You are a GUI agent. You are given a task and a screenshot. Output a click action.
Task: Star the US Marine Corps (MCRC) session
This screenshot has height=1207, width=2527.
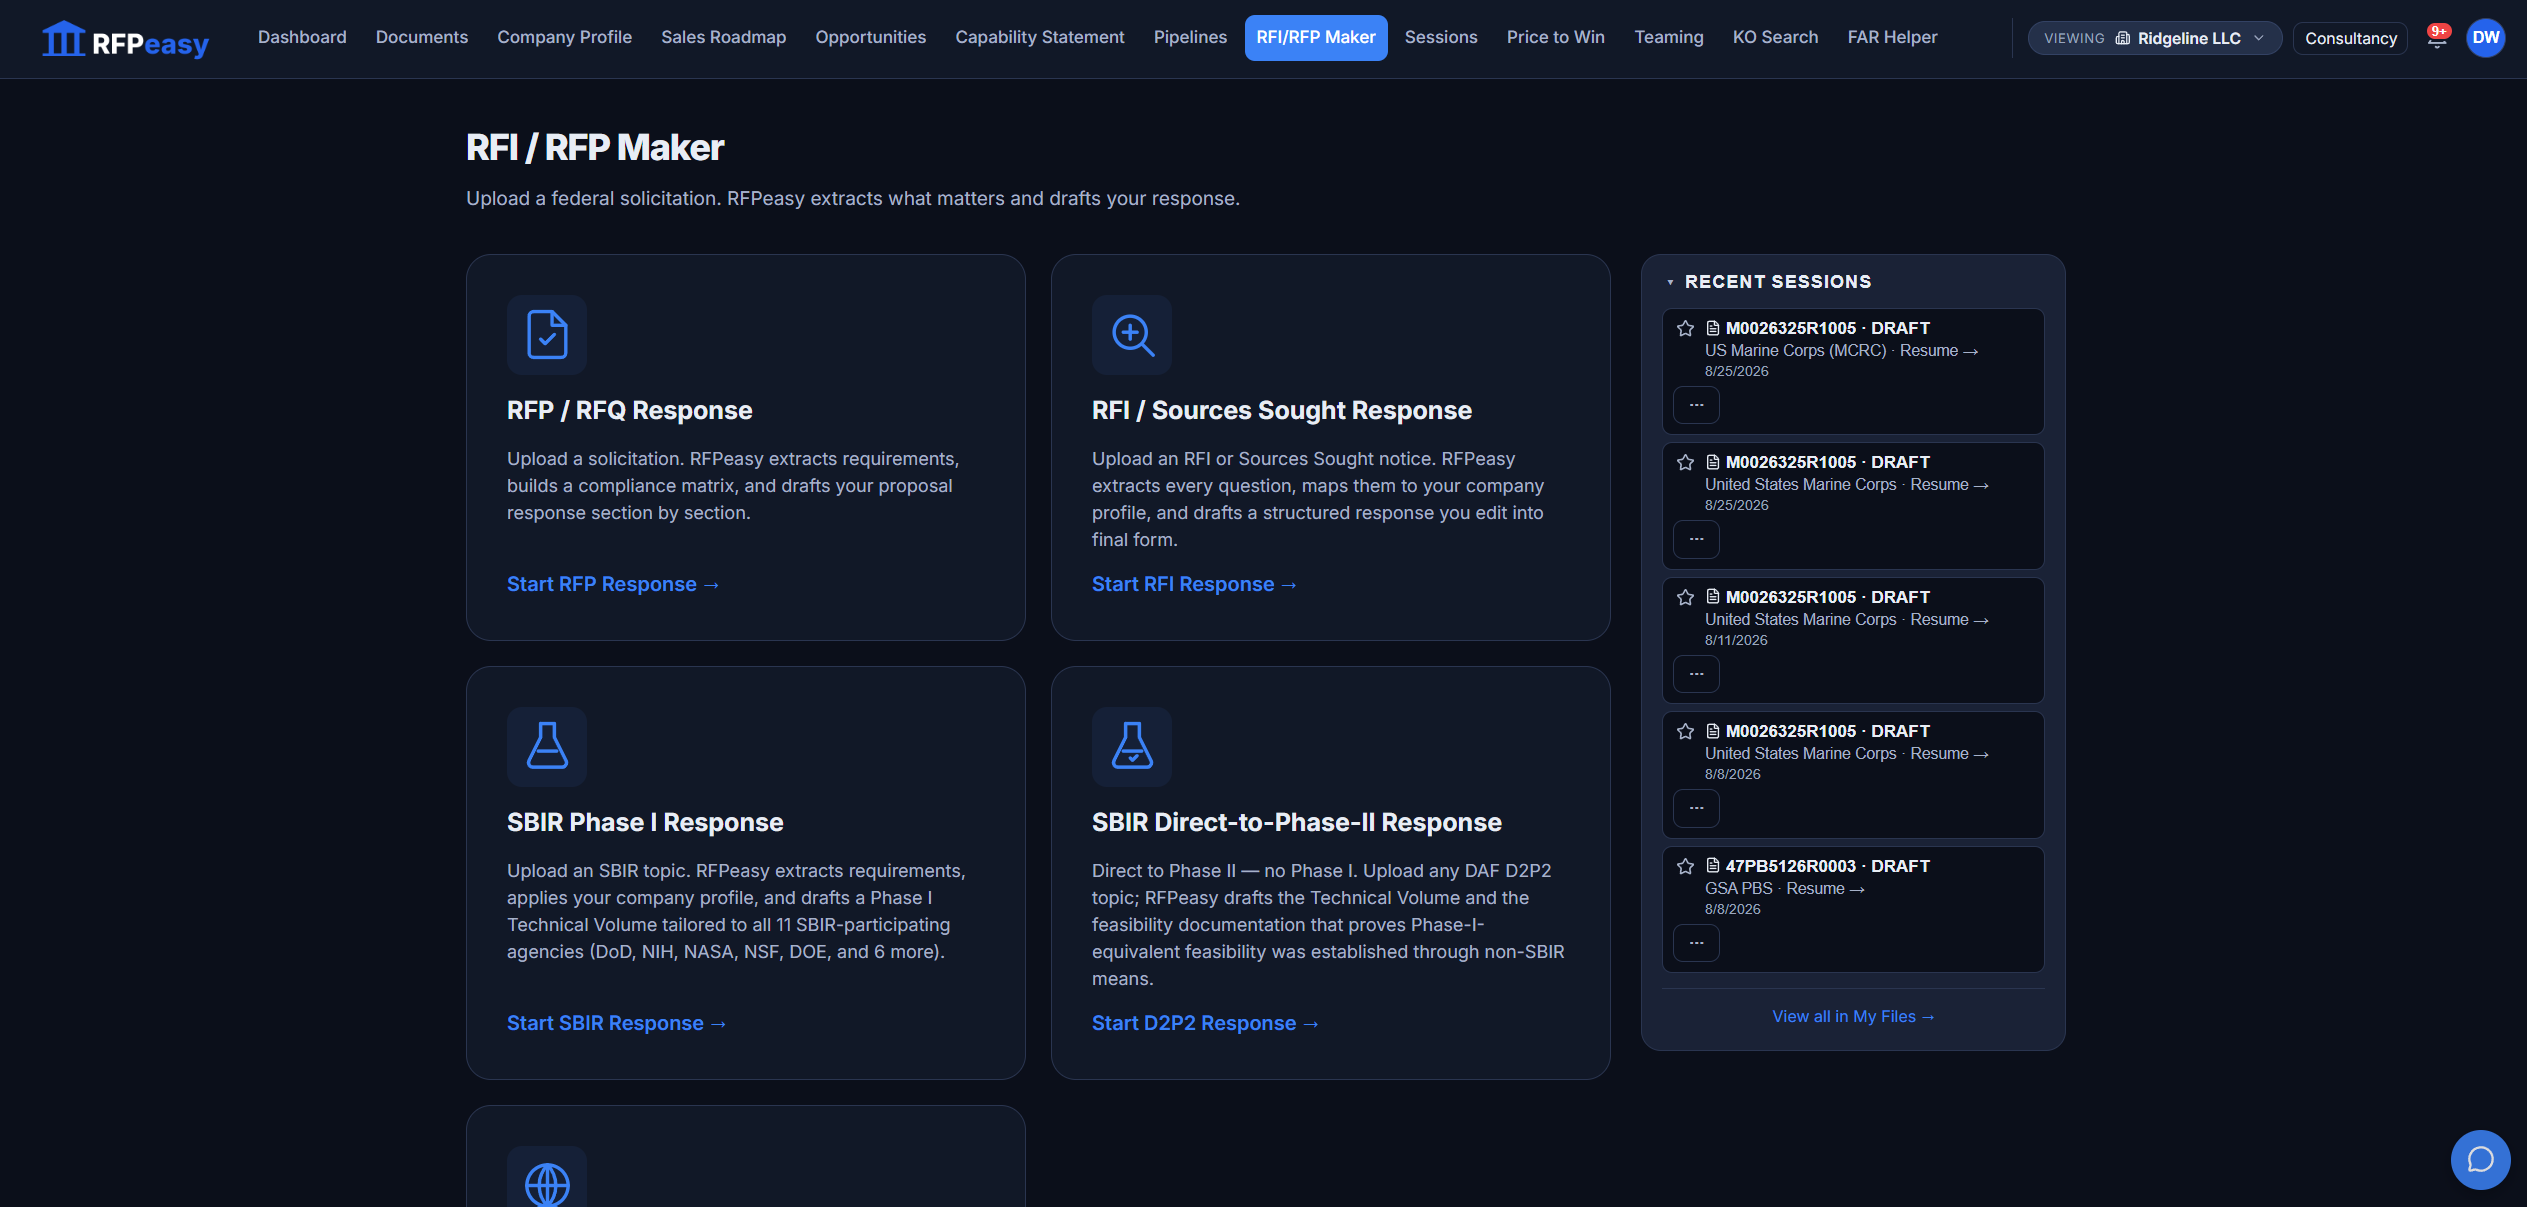1685,328
